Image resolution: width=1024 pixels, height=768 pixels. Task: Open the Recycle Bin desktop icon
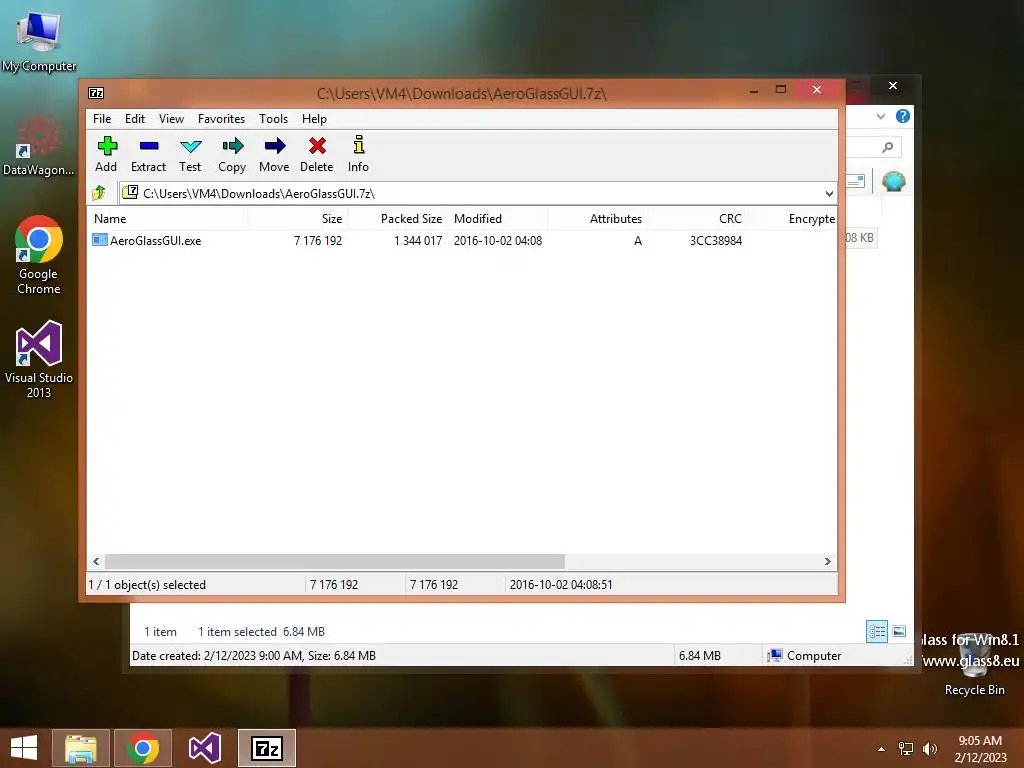coord(974,665)
